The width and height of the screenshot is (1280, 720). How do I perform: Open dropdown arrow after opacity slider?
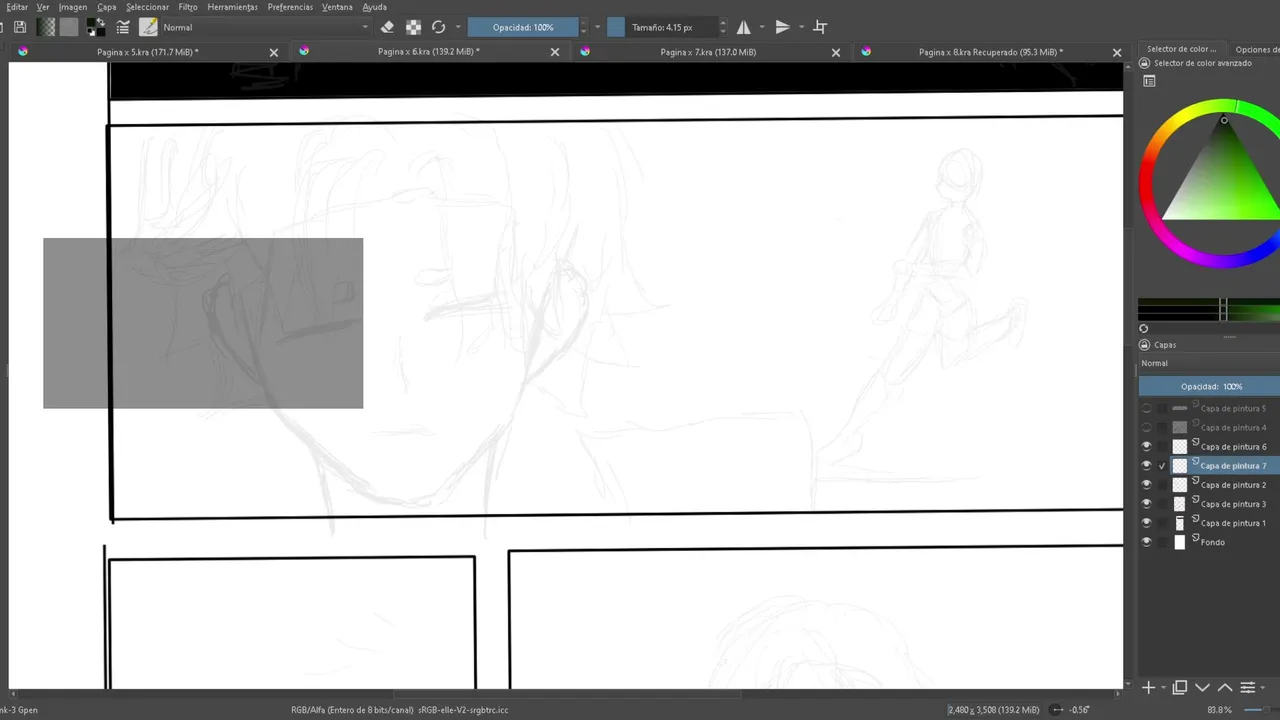[x=598, y=27]
